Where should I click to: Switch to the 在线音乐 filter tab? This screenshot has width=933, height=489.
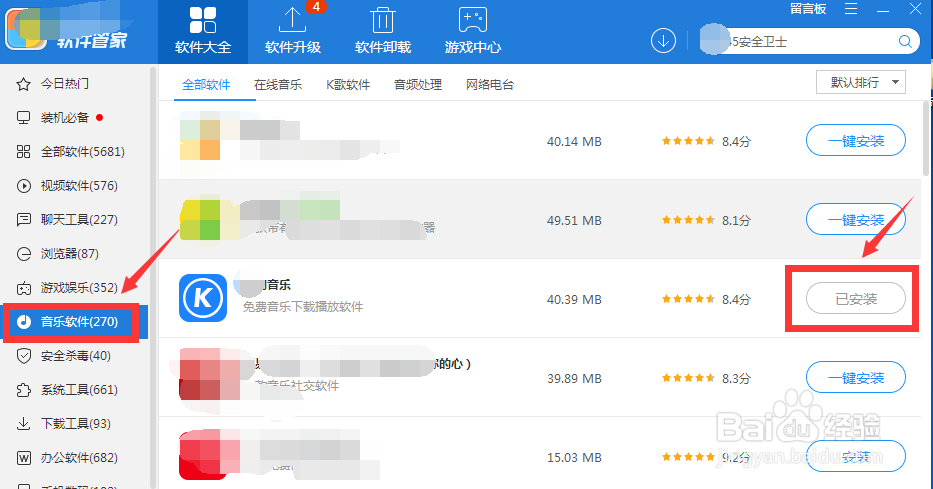pyautogui.click(x=278, y=84)
